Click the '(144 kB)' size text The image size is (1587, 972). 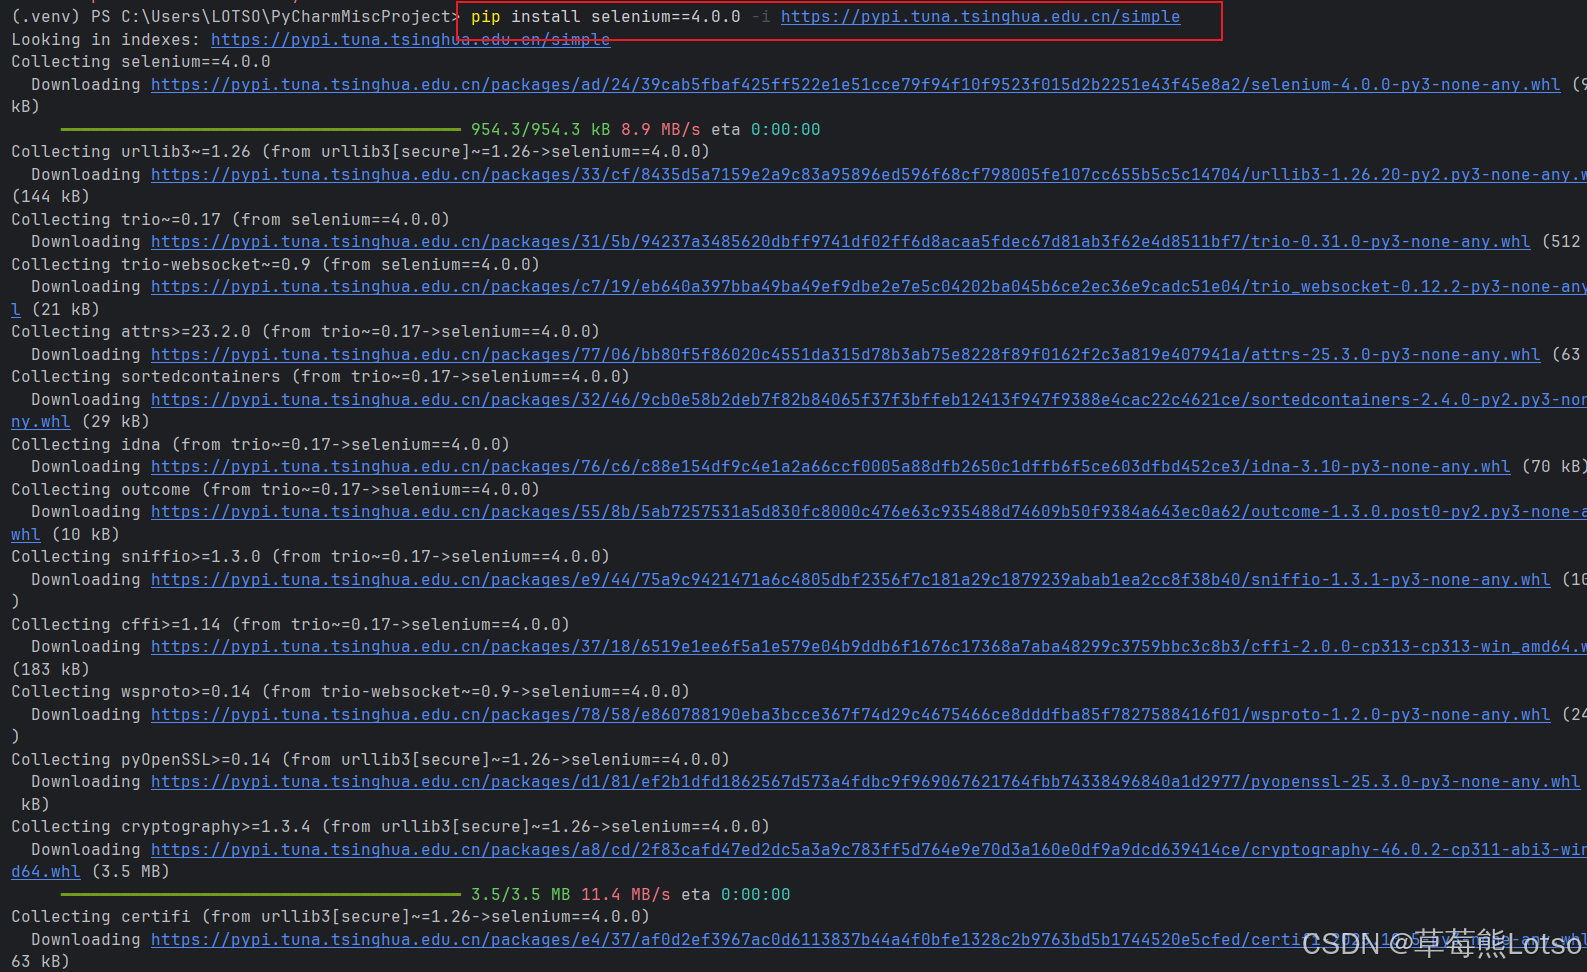pyautogui.click(x=50, y=197)
